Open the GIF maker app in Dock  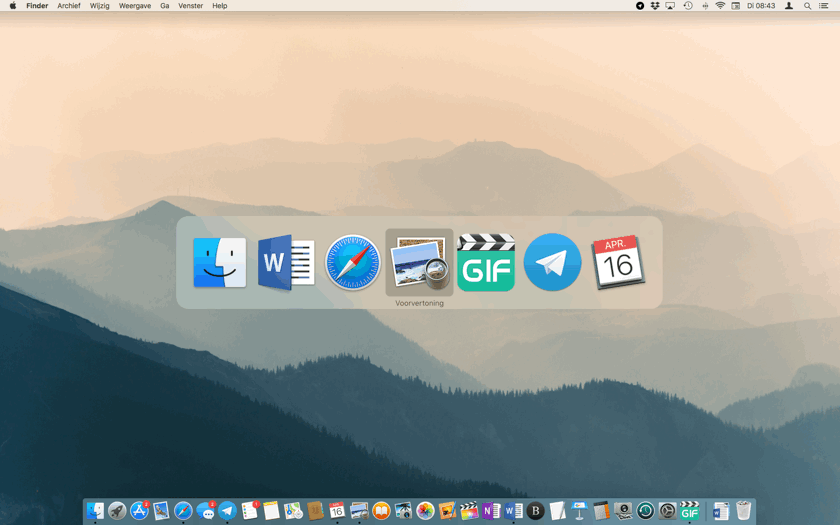(x=689, y=511)
